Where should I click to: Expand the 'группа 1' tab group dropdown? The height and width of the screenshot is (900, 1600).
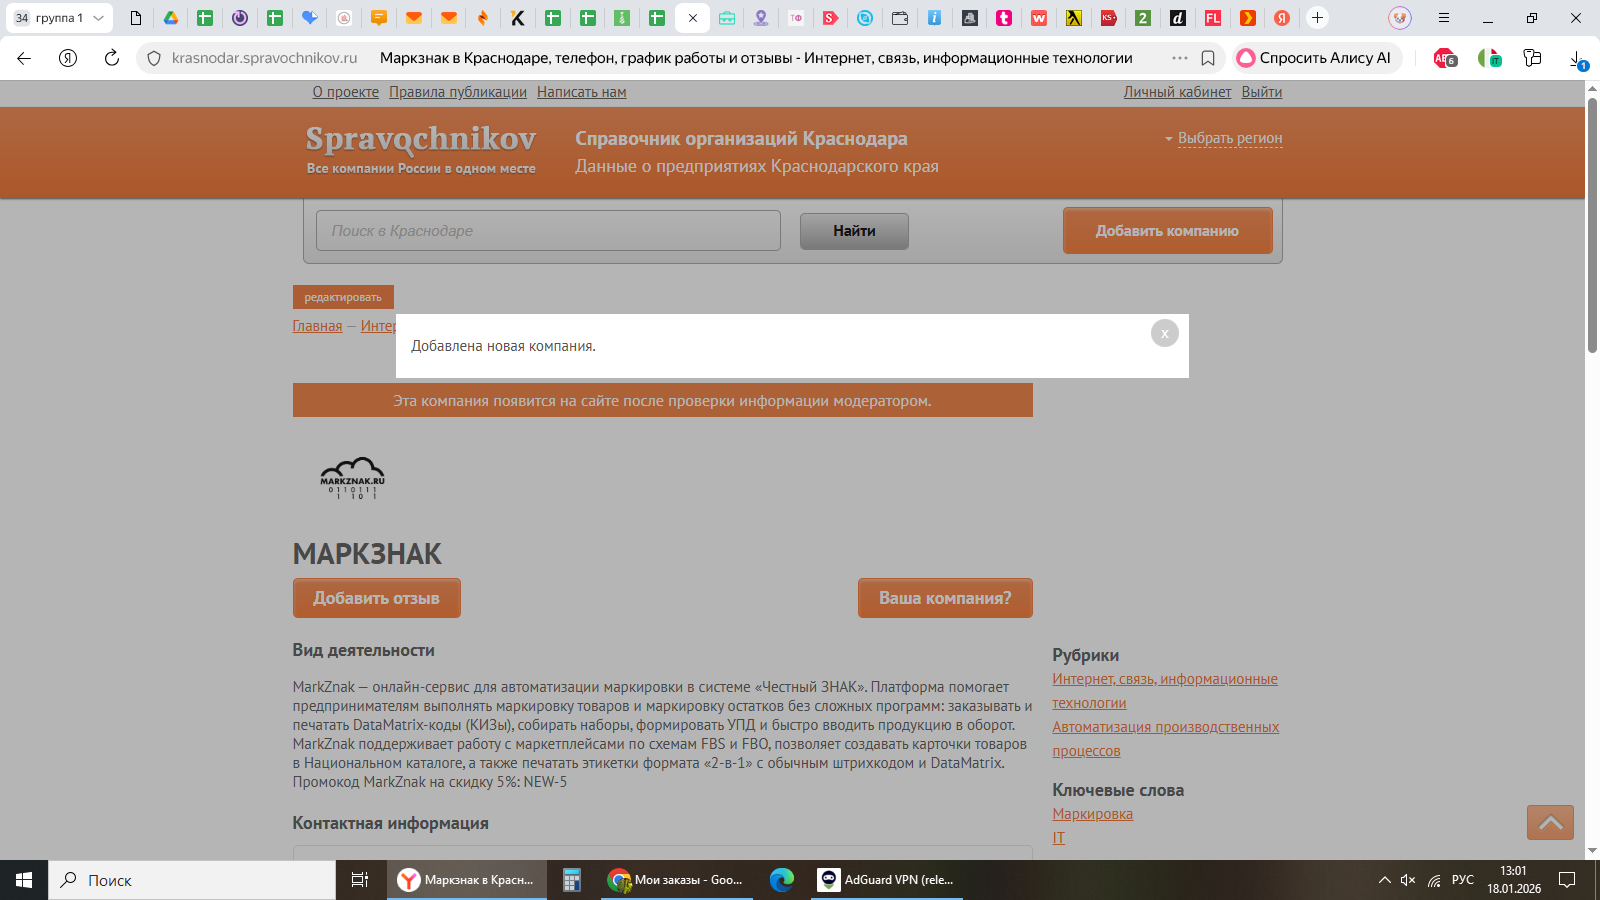click(x=98, y=18)
